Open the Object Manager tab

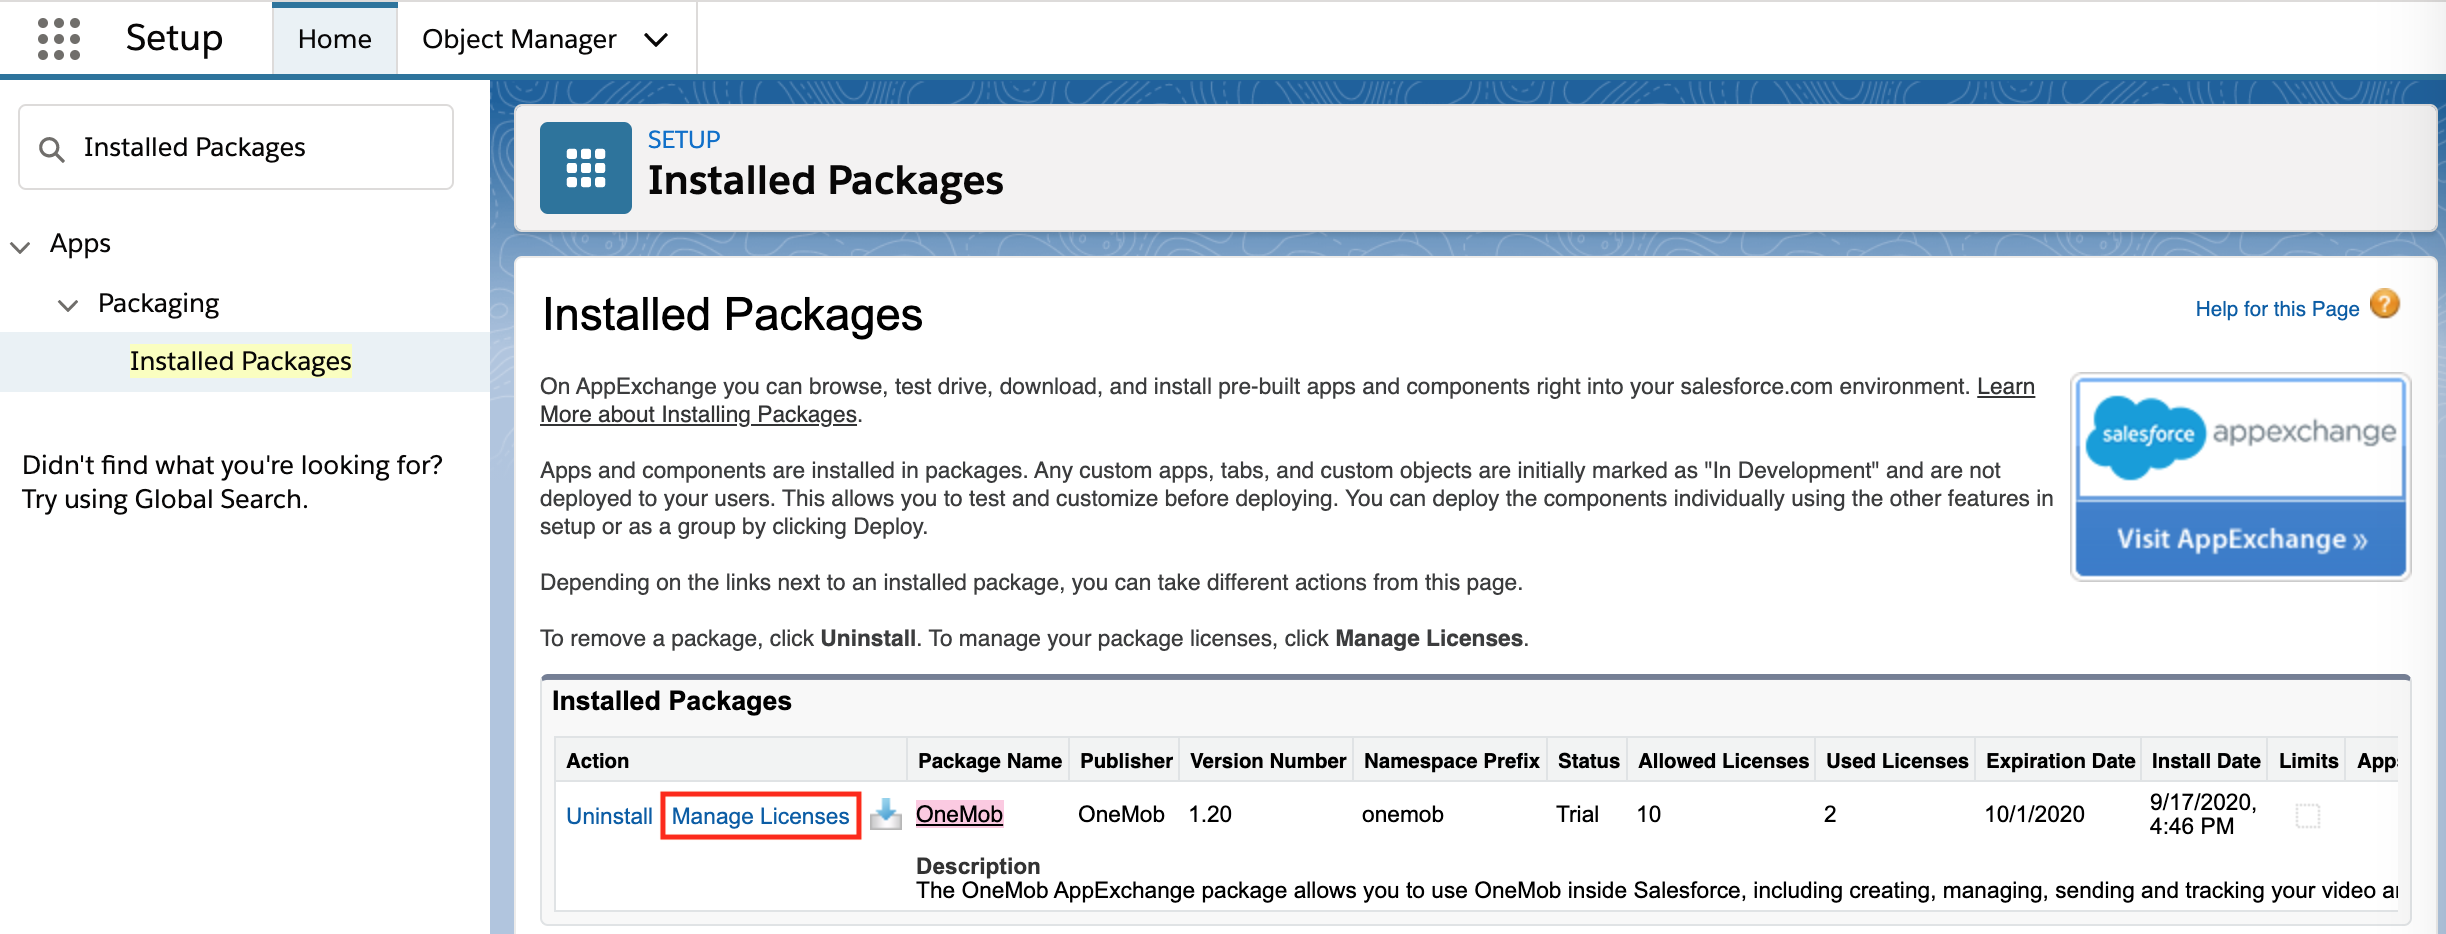(519, 39)
